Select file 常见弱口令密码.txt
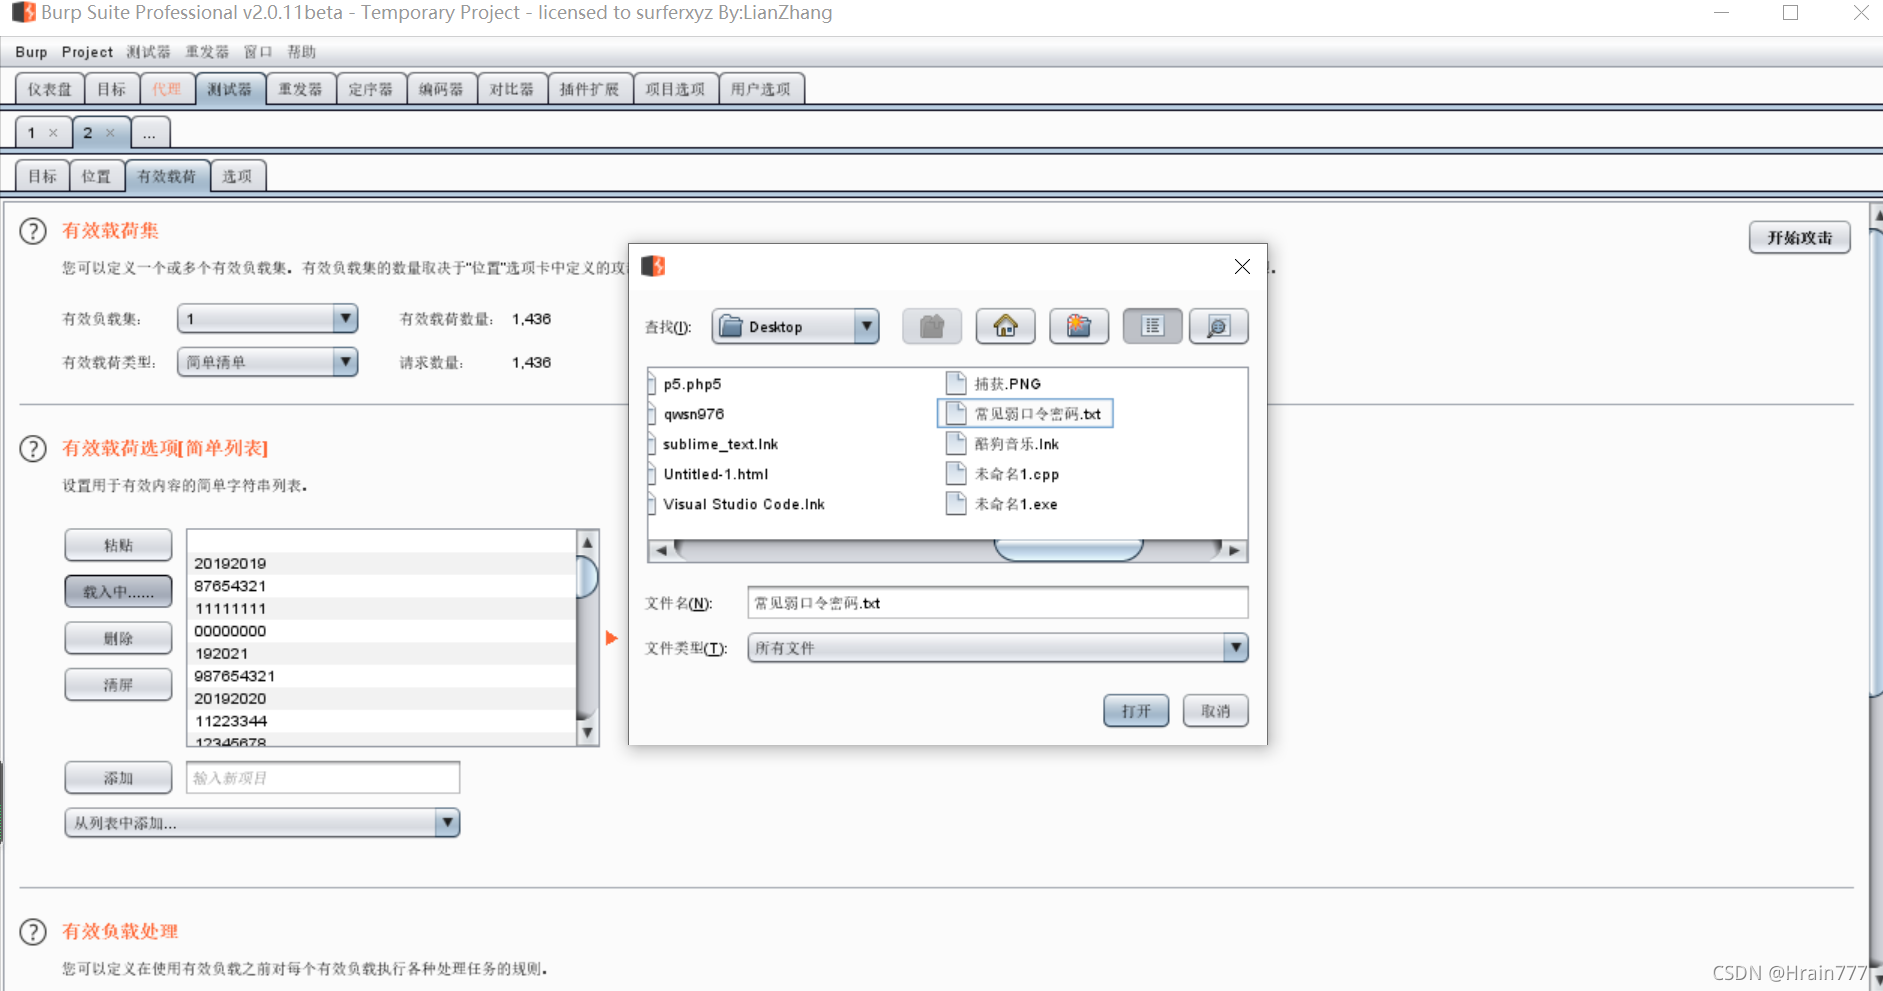The width and height of the screenshot is (1883, 991). point(1025,413)
